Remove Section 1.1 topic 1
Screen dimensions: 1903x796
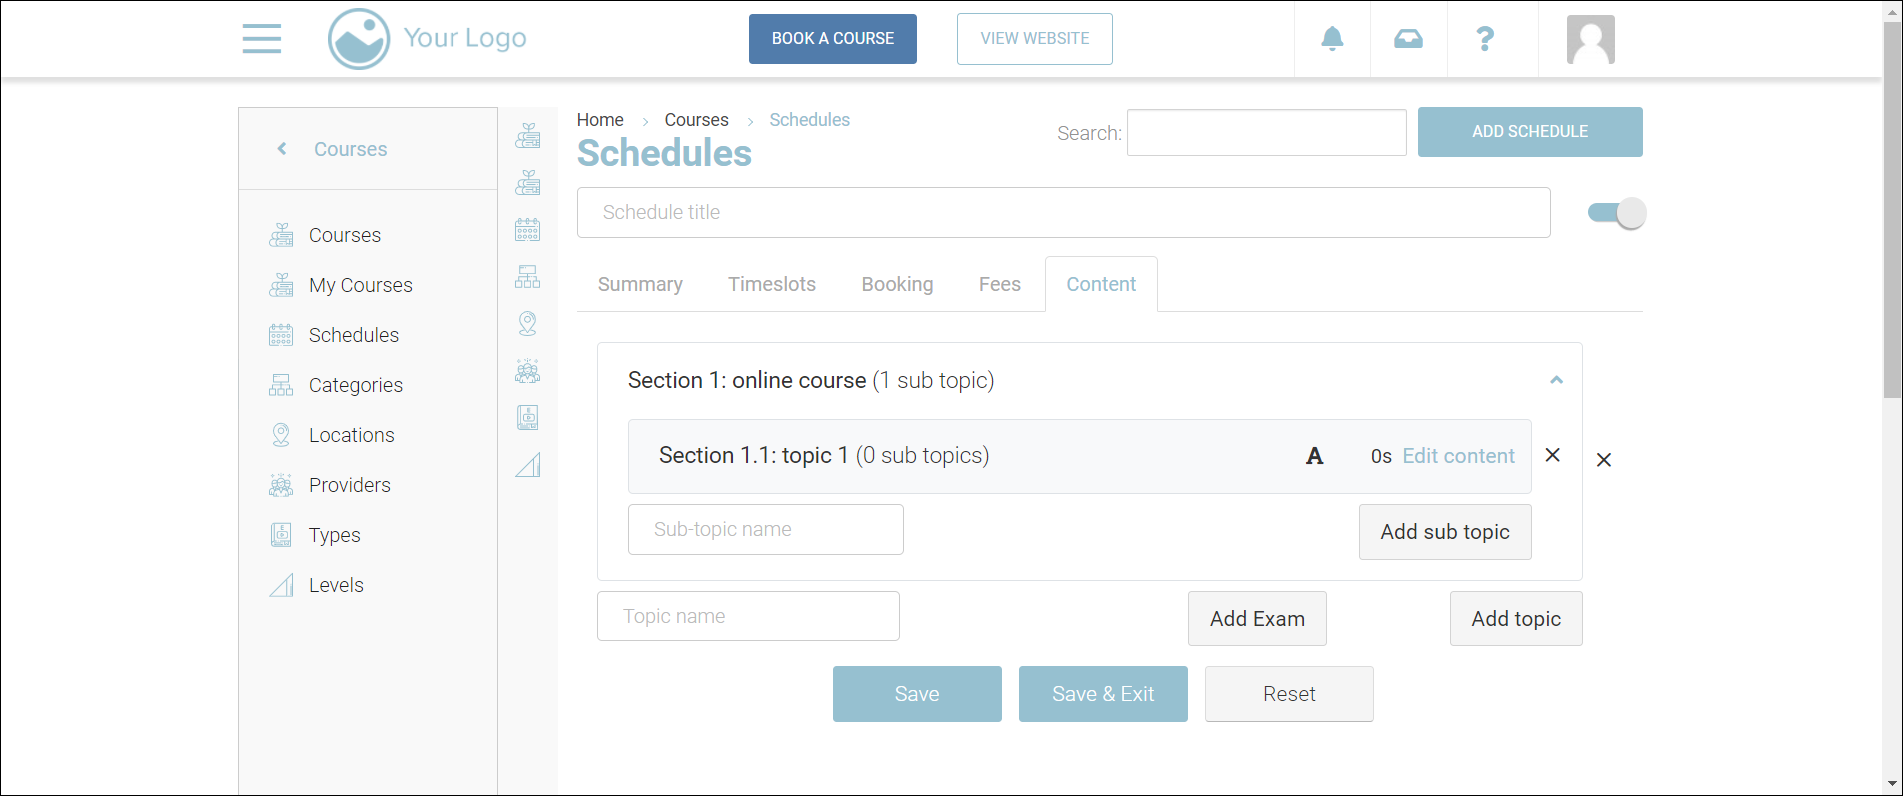1553,455
